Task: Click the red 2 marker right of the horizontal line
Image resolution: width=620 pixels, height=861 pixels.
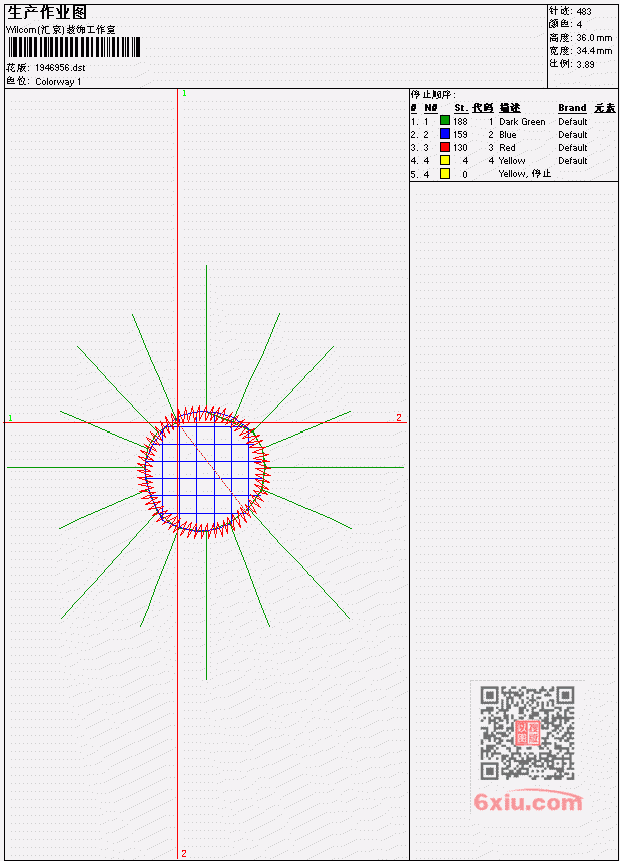Action: click(399, 417)
